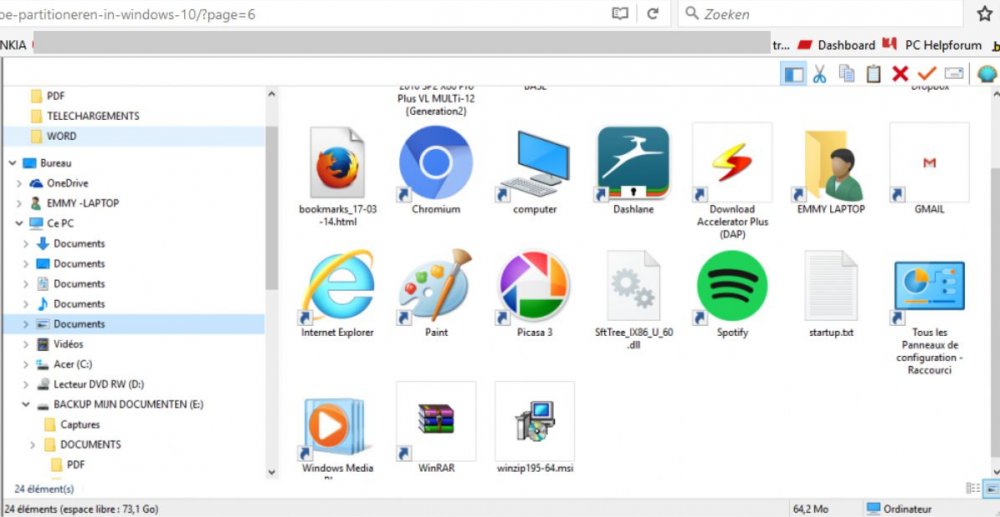Select BACKUP MIJN DOCUMENTEN (E:) drive
This screenshot has width=1000, height=517.
(128, 405)
